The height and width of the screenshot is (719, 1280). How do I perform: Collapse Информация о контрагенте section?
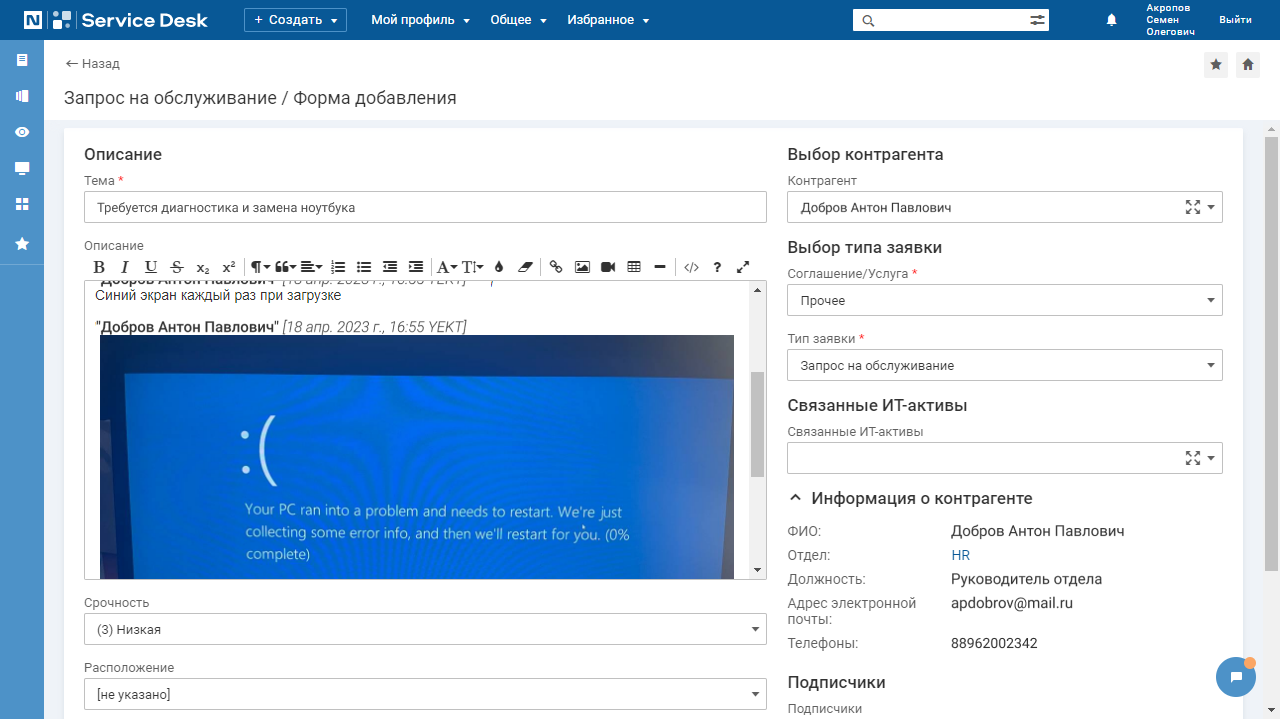796,498
